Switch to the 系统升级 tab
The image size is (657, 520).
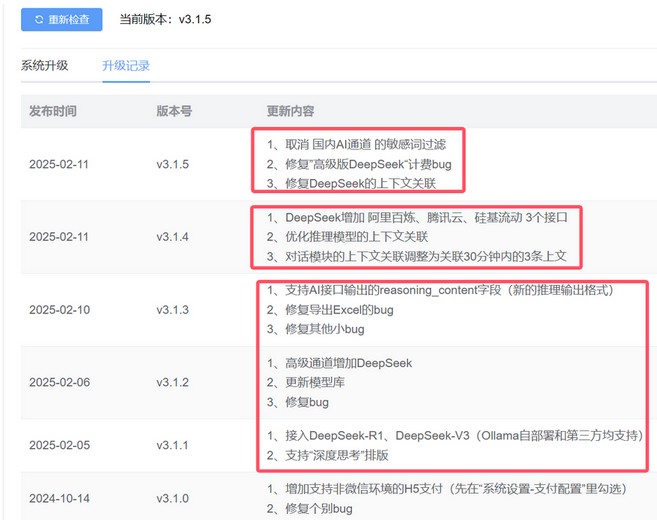pyautogui.click(x=44, y=65)
